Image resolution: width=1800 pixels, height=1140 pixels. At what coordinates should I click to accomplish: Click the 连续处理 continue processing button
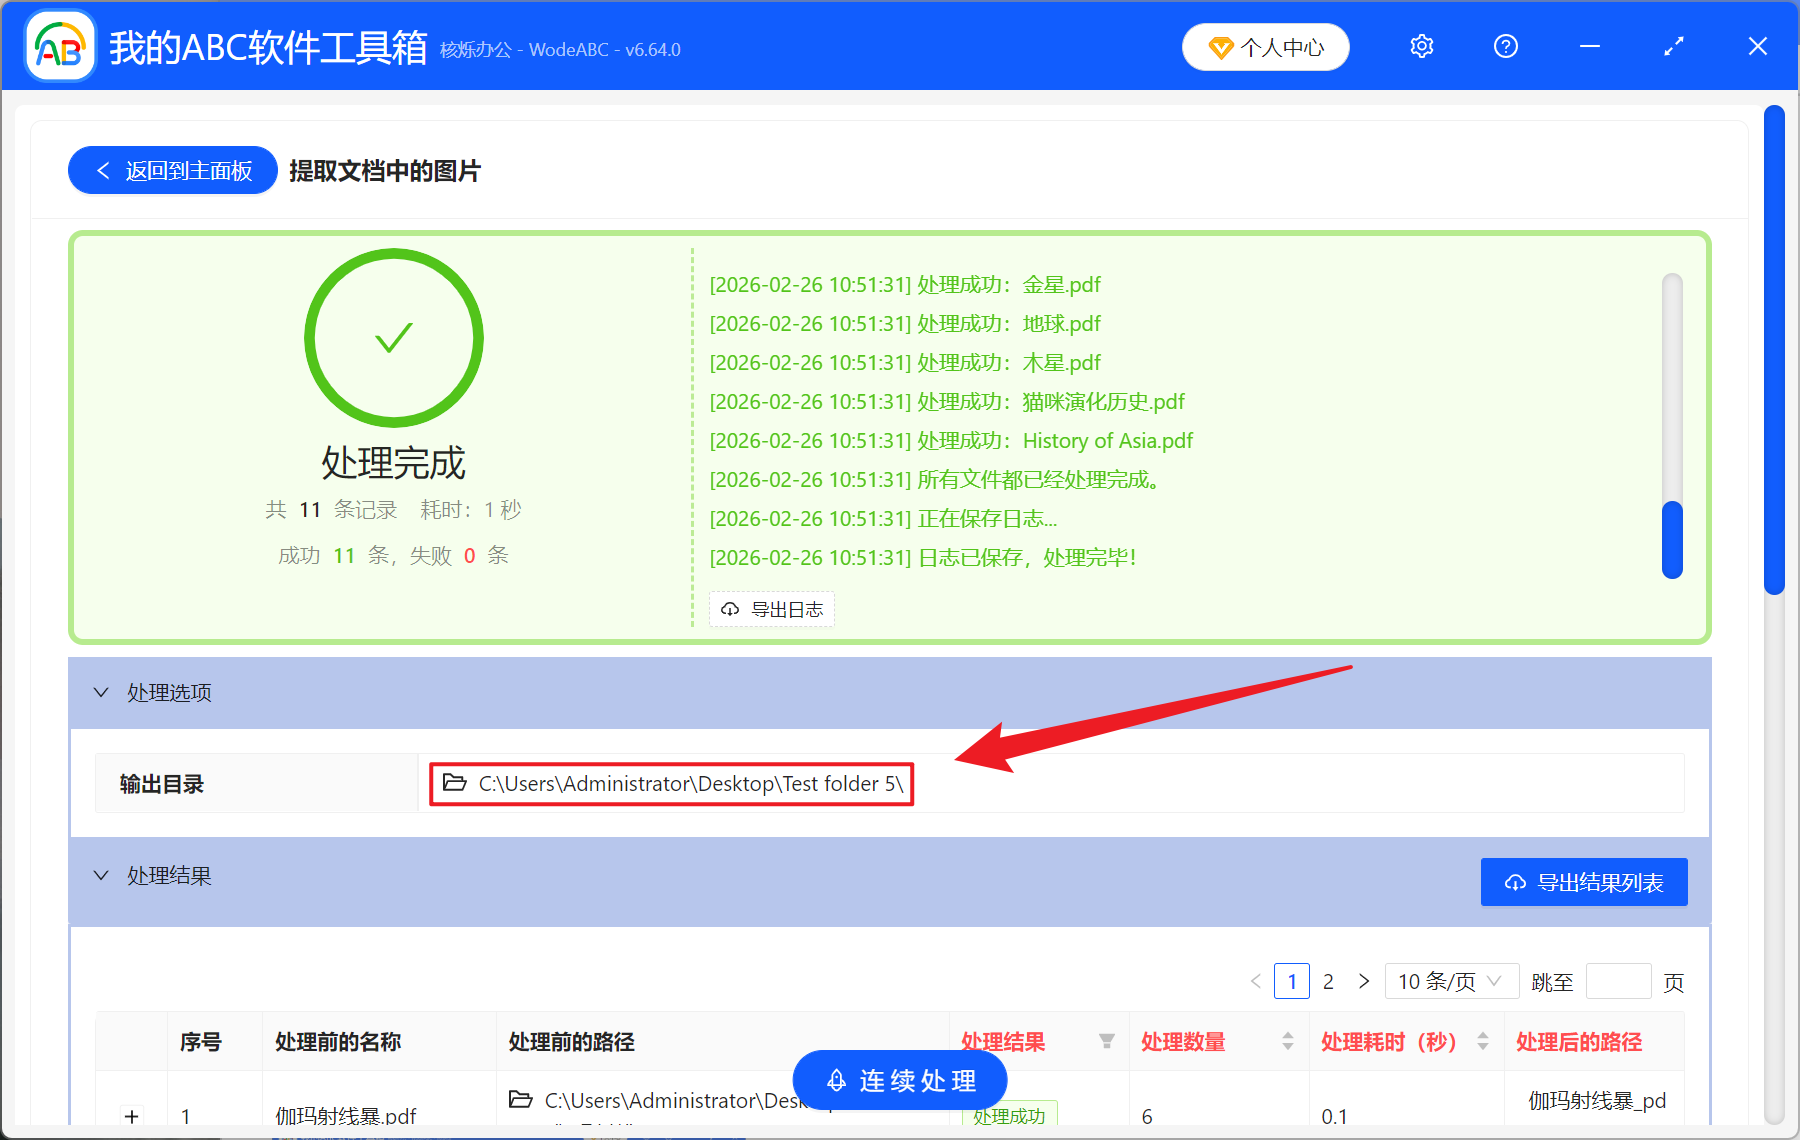898,1080
